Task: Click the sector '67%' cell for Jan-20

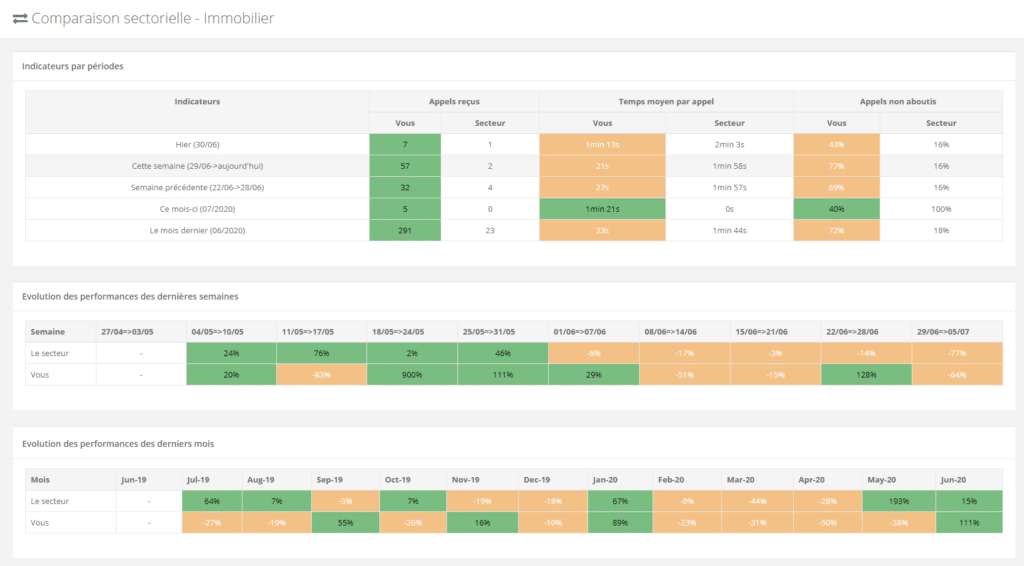Action: [x=620, y=501]
